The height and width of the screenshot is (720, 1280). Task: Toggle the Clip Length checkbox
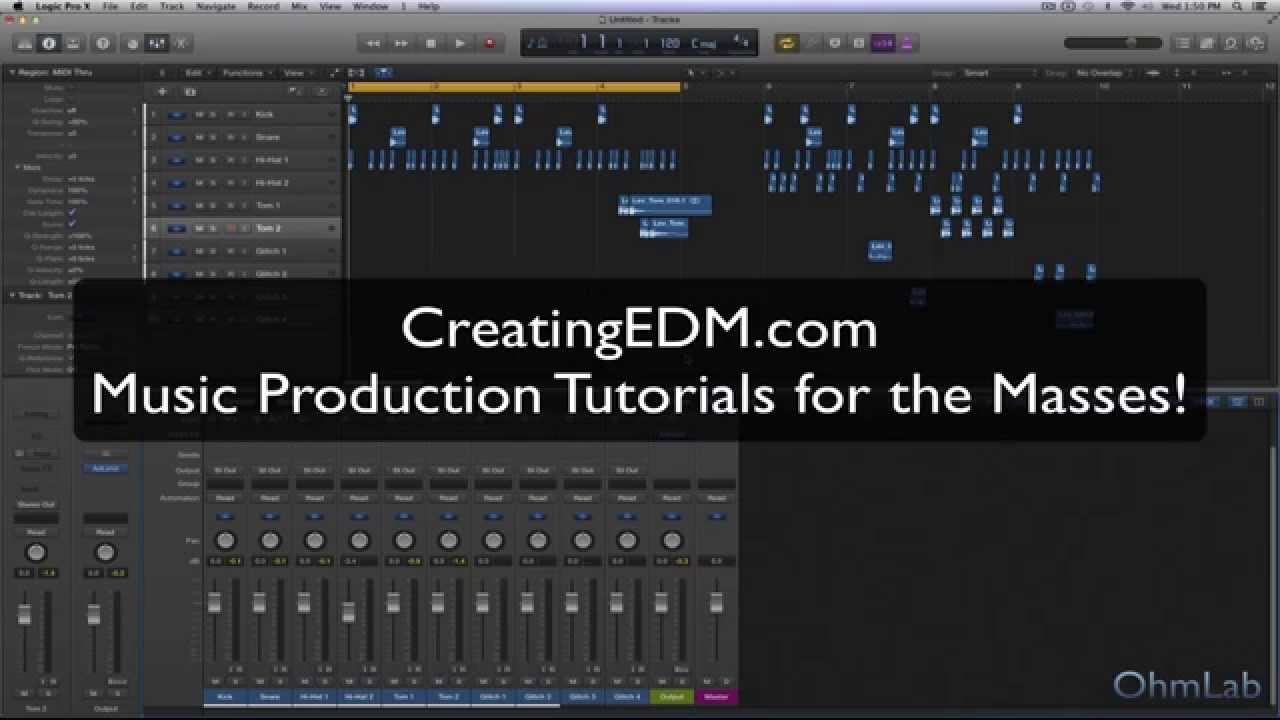click(x=72, y=213)
